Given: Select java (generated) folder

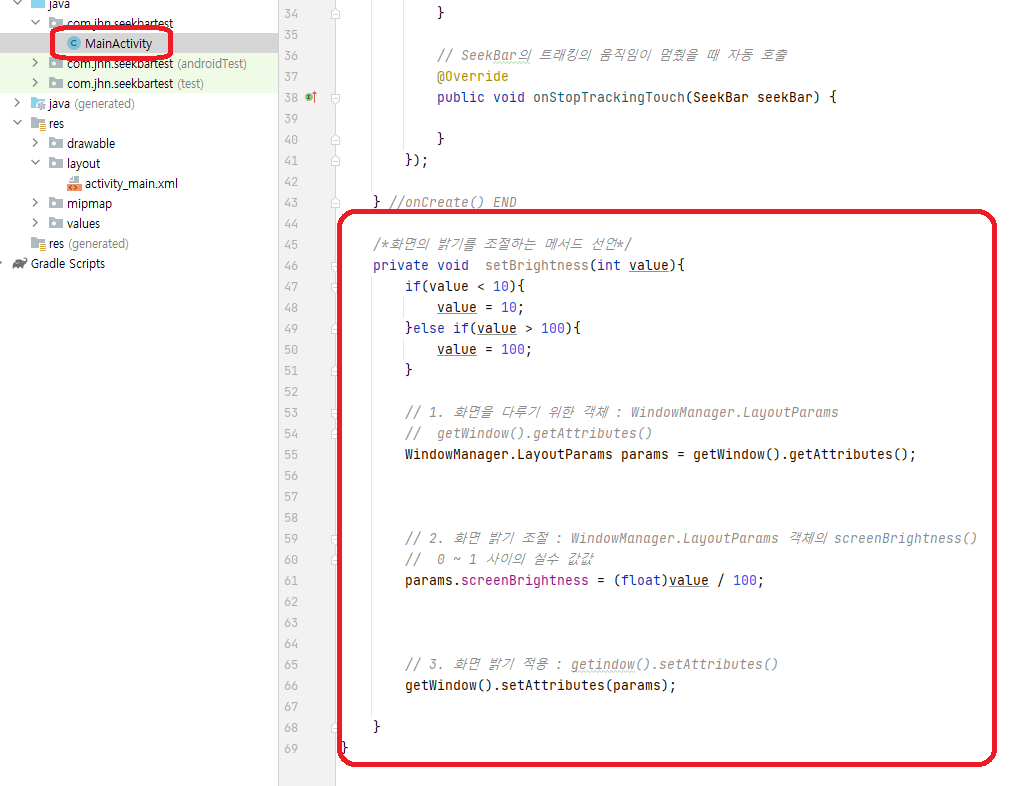Looking at the screenshot, I should pyautogui.click(x=91, y=104).
